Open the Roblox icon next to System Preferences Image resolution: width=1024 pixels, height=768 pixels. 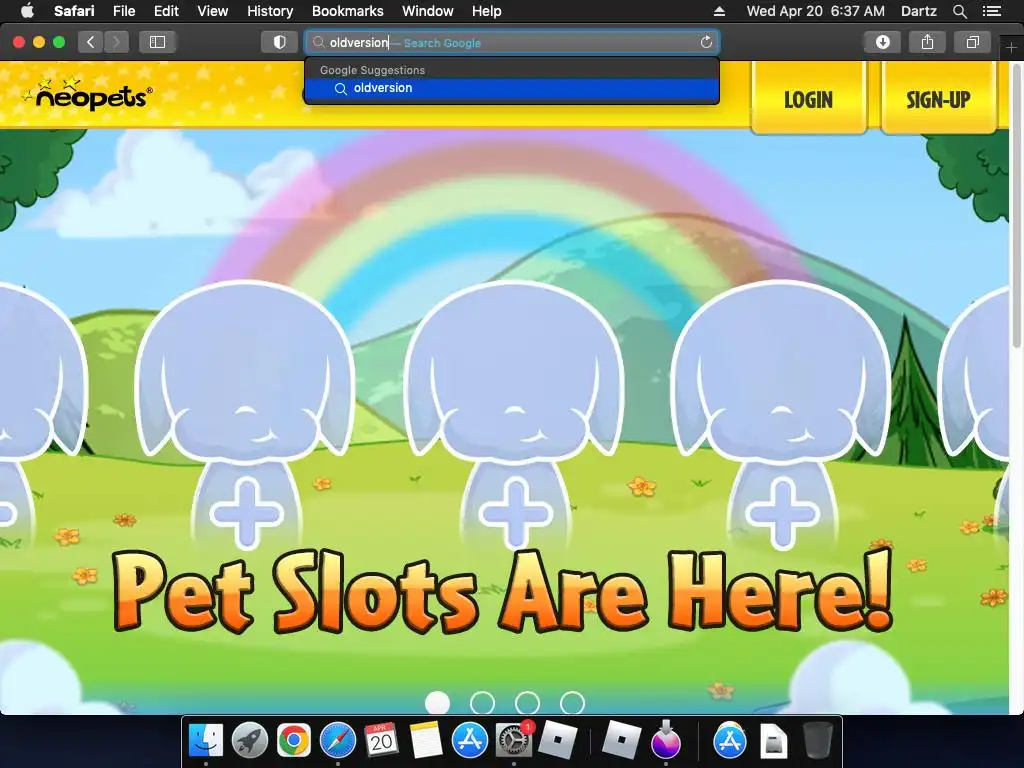click(558, 740)
